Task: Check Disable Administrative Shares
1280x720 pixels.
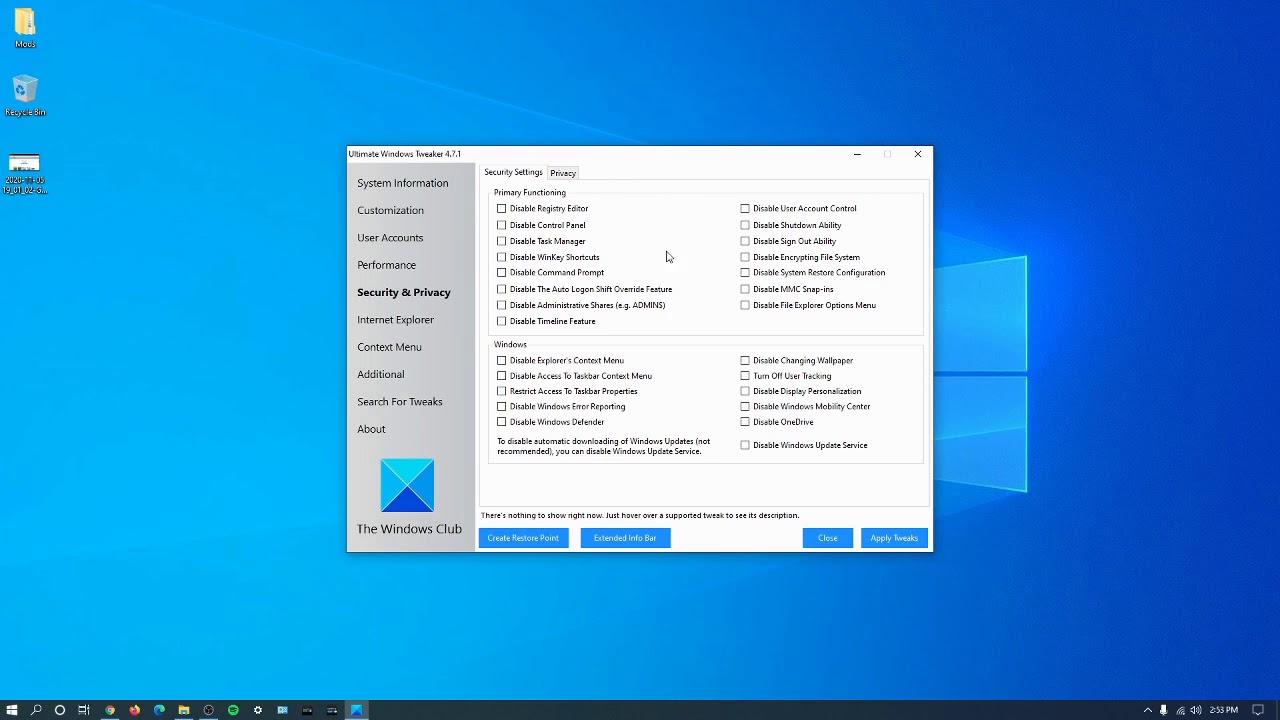Action: click(502, 305)
